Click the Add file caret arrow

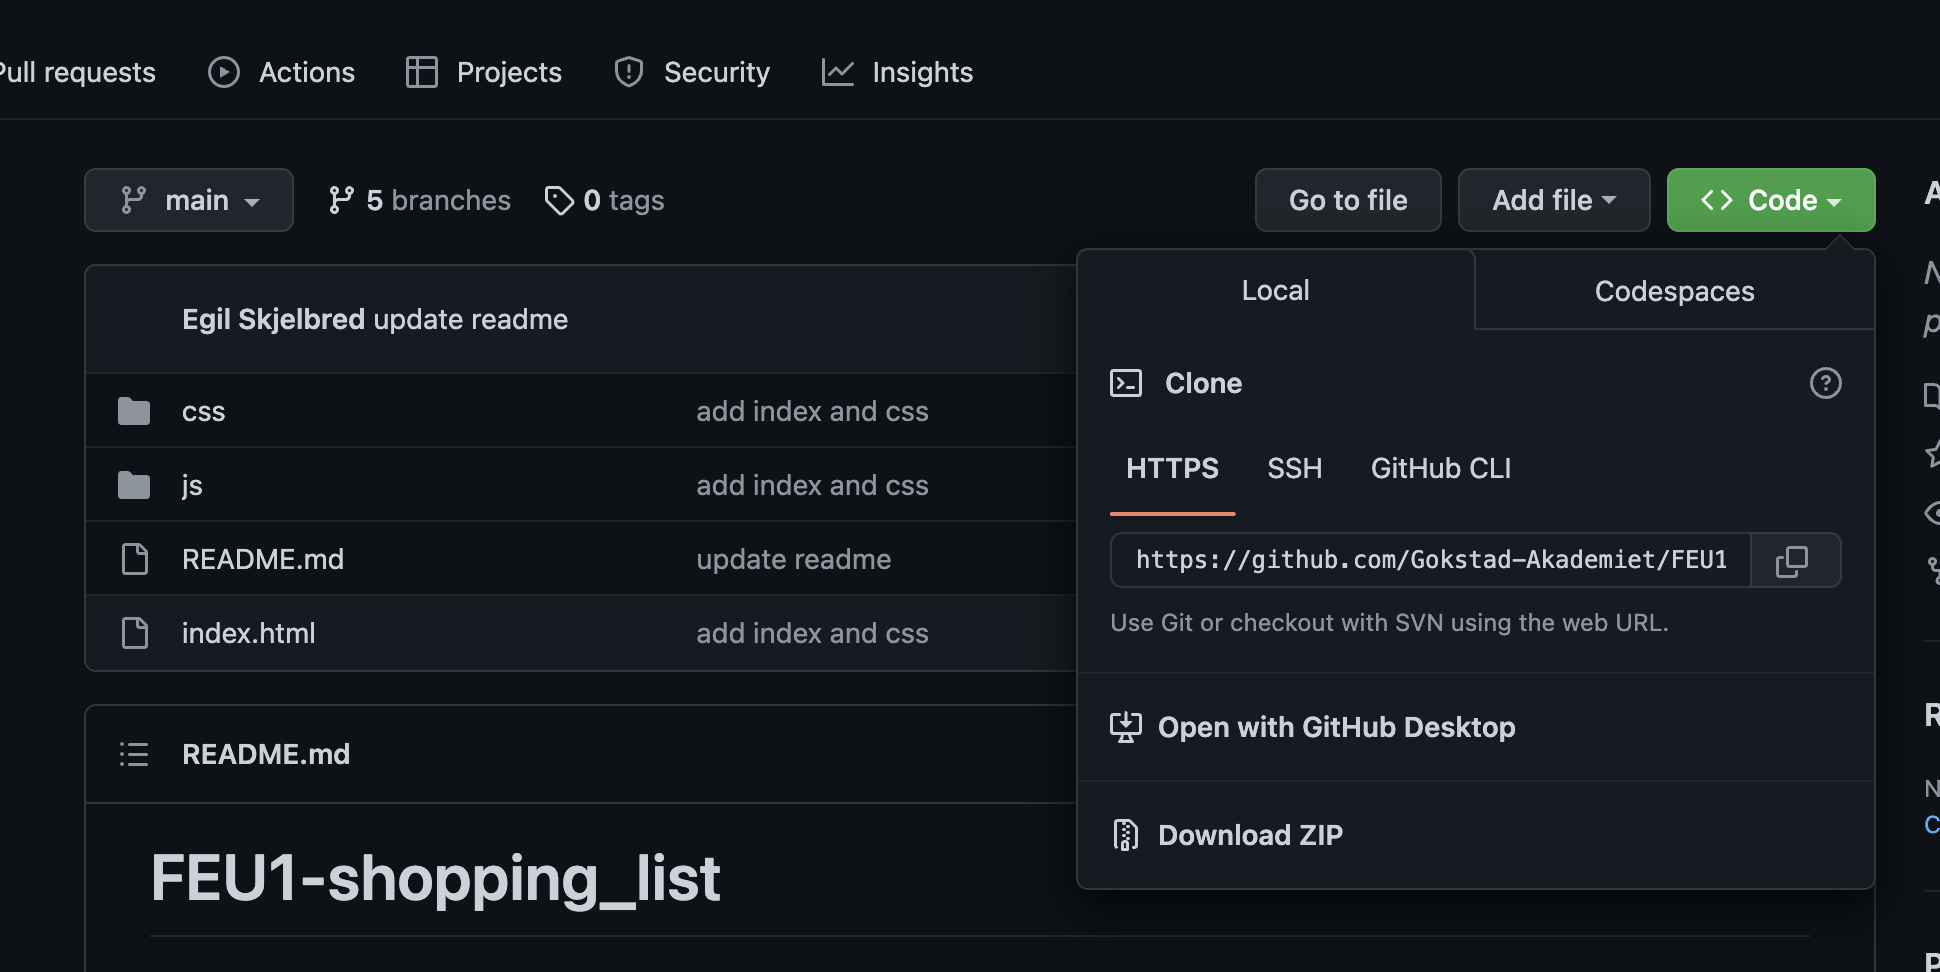[1609, 200]
